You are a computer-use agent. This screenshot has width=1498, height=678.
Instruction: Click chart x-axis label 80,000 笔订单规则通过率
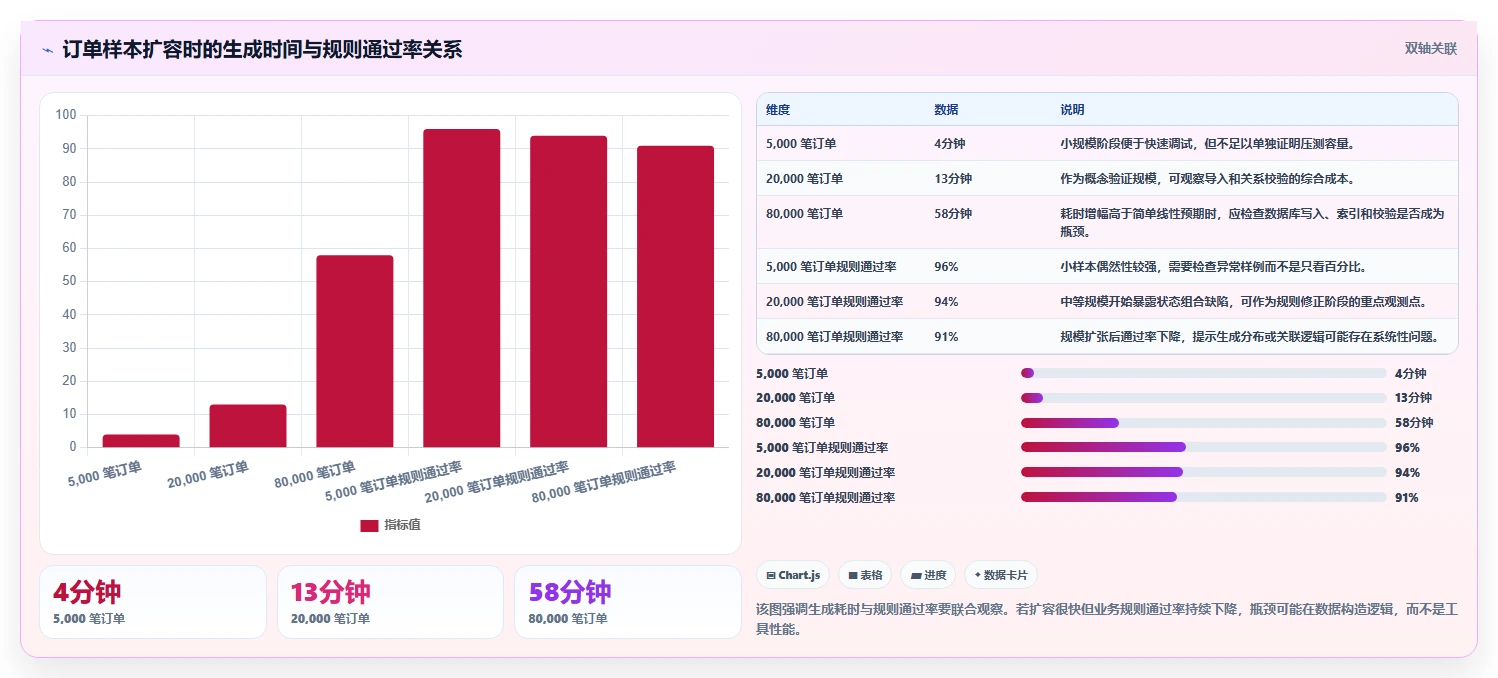pos(604,482)
